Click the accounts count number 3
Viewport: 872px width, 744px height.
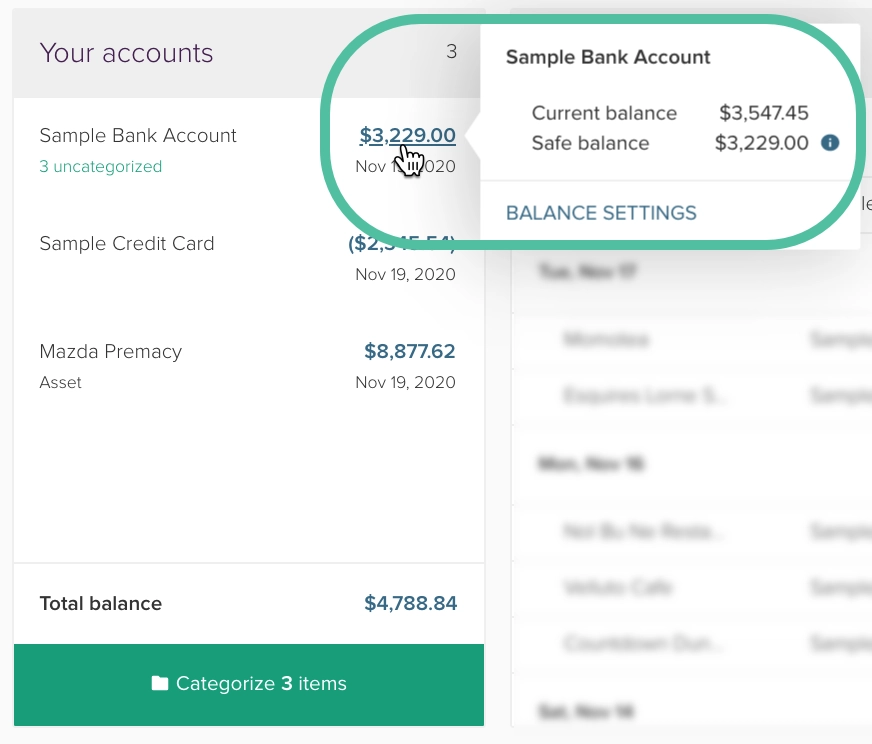coord(451,51)
